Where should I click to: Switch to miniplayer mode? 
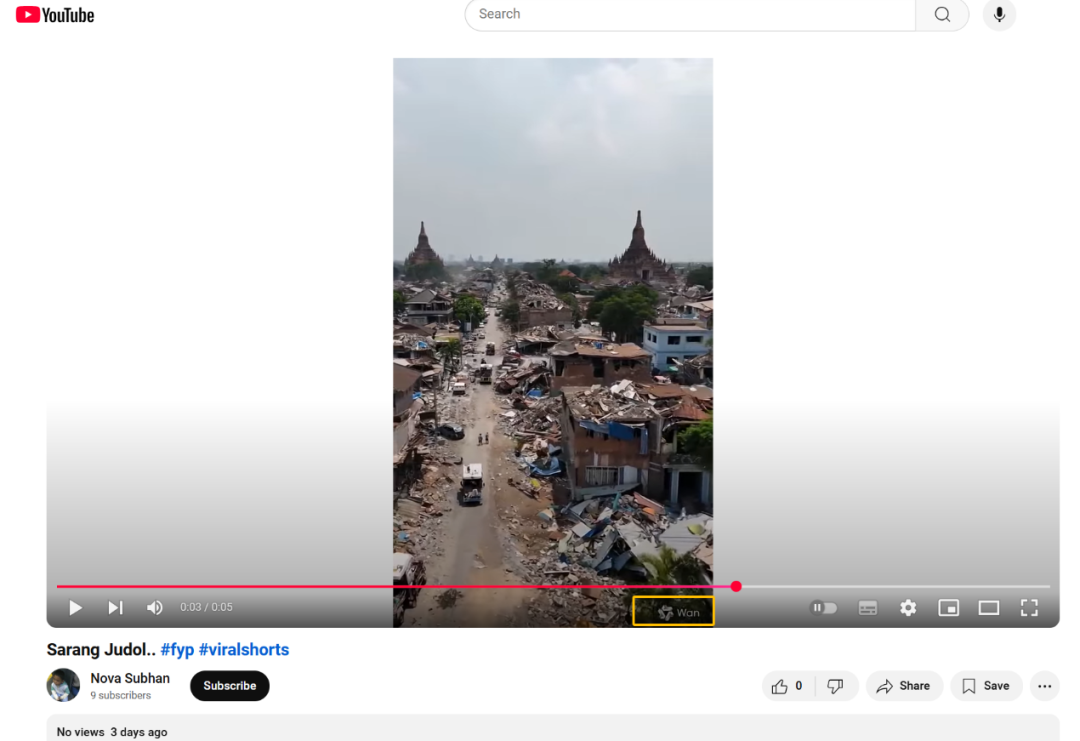pos(948,608)
